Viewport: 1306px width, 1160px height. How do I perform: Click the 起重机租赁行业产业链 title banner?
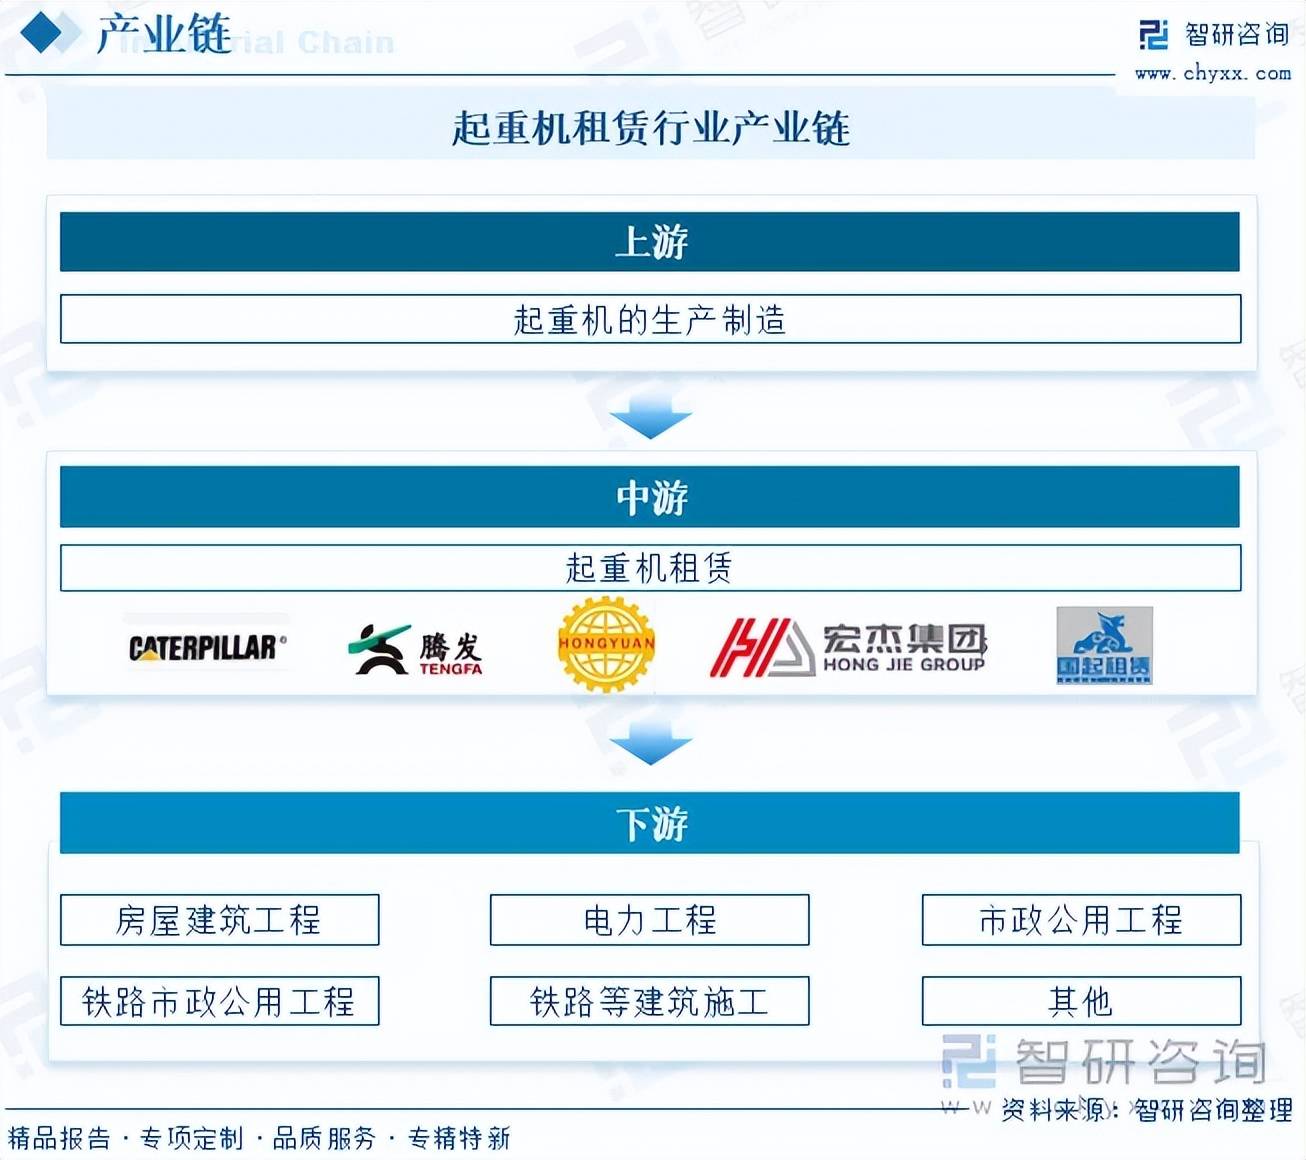tap(650, 128)
